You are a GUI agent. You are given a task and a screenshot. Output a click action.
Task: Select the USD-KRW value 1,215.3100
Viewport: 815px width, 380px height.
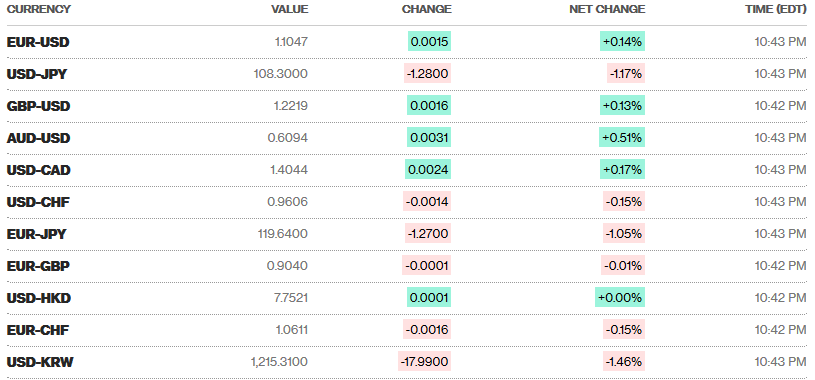(x=279, y=362)
